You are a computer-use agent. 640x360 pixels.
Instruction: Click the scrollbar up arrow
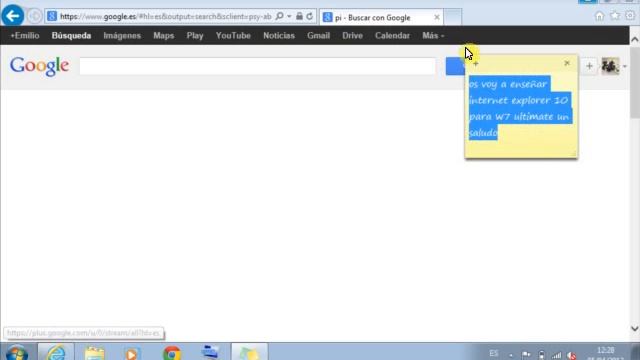click(635, 40)
